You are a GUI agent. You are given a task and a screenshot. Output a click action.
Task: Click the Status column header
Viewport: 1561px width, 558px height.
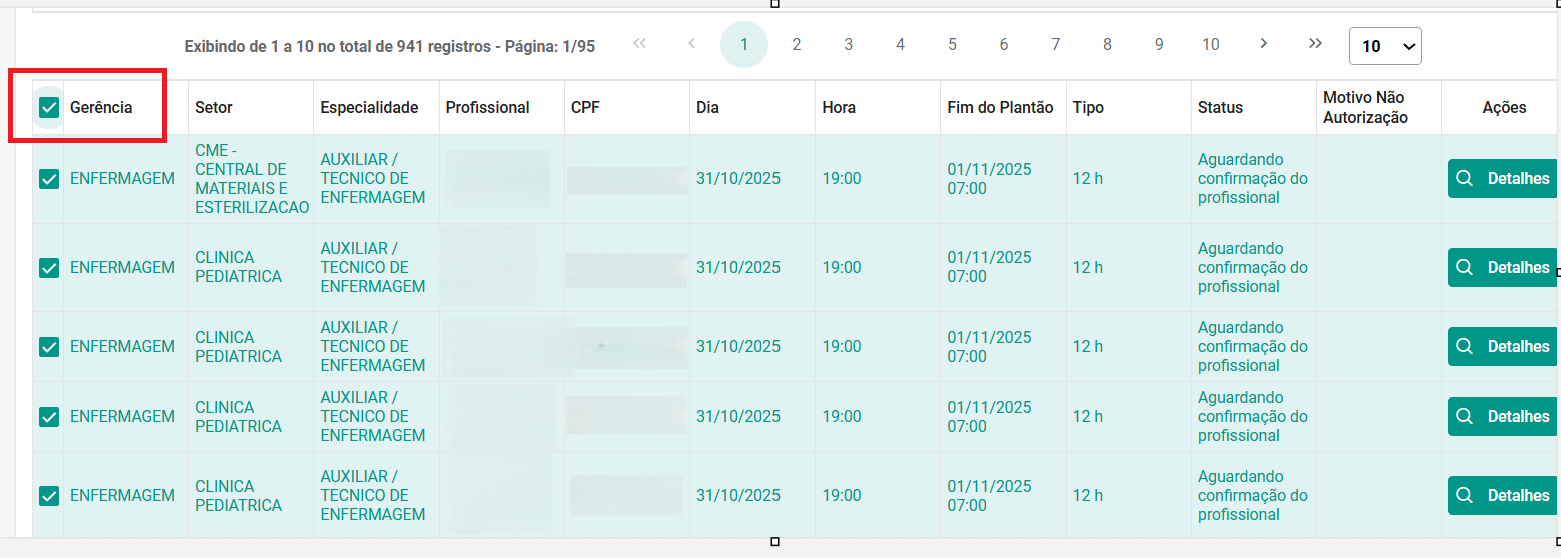click(x=1220, y=108)
